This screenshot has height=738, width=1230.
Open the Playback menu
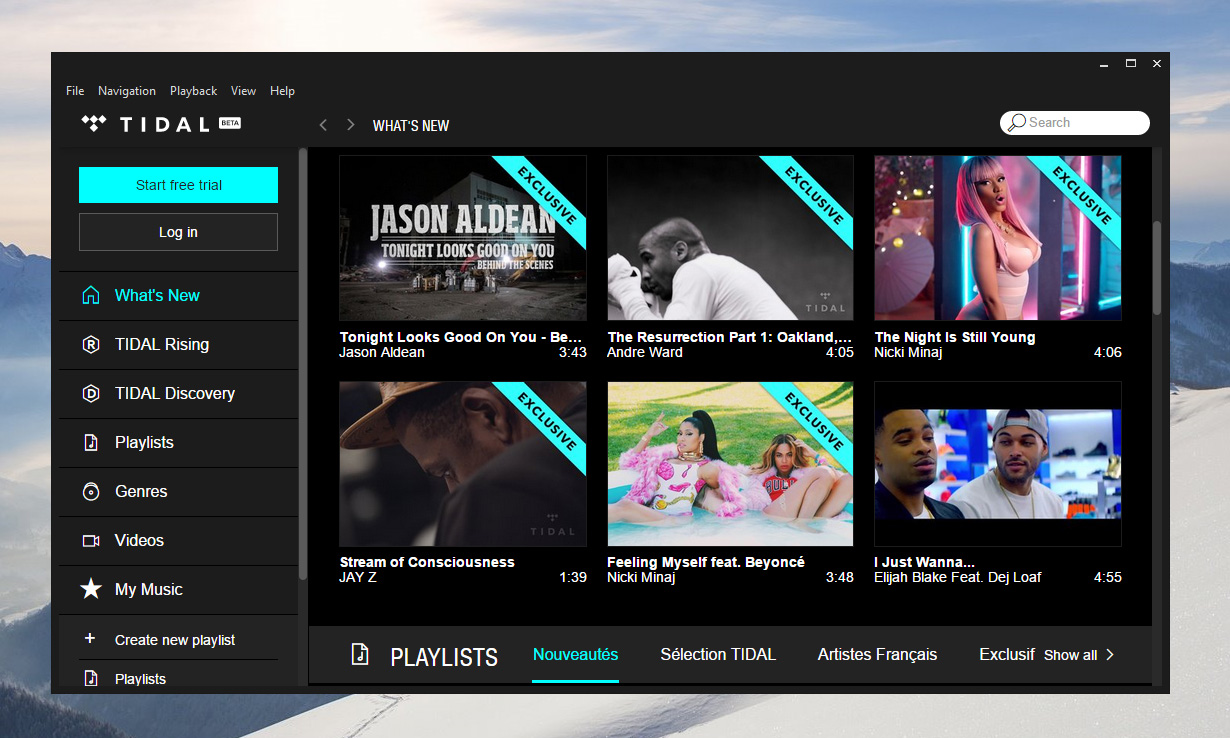click(x=193, y=91)
